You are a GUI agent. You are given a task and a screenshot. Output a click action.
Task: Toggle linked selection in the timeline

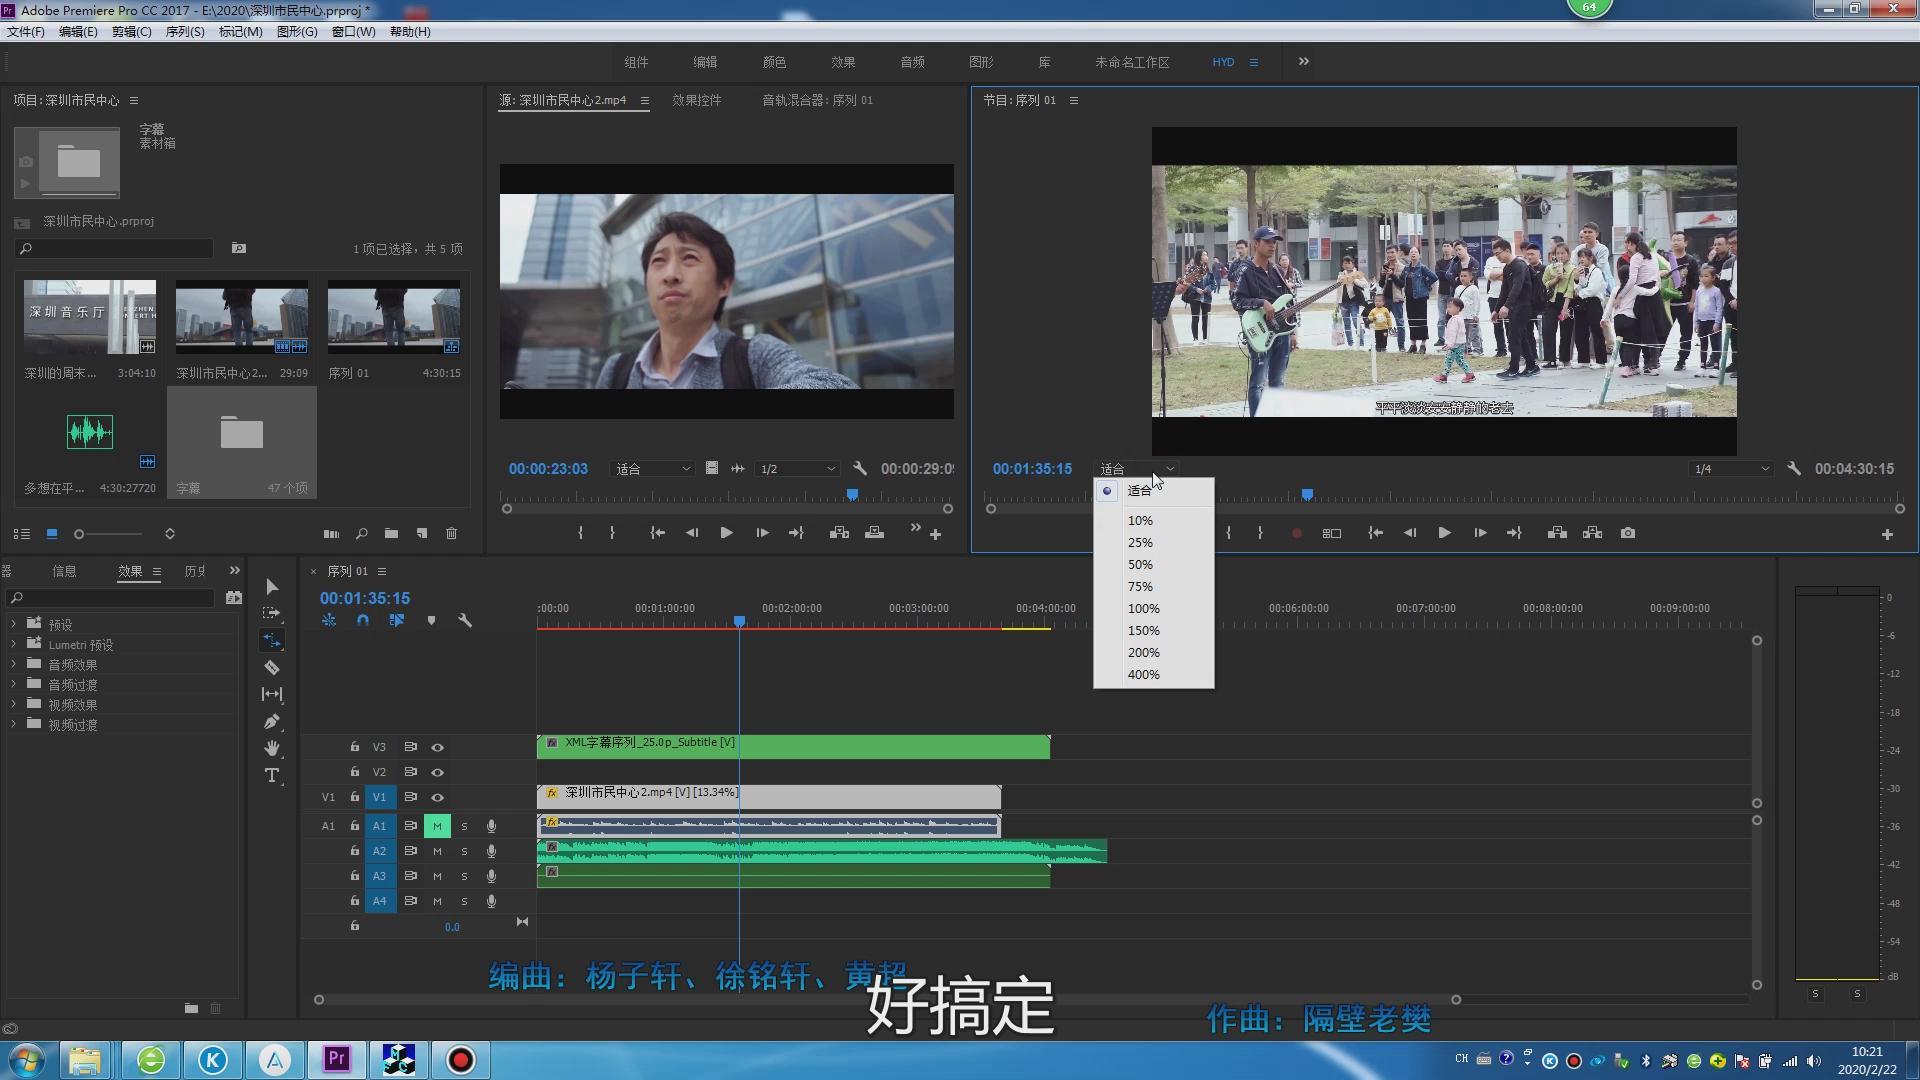click(x=397, y=620)
